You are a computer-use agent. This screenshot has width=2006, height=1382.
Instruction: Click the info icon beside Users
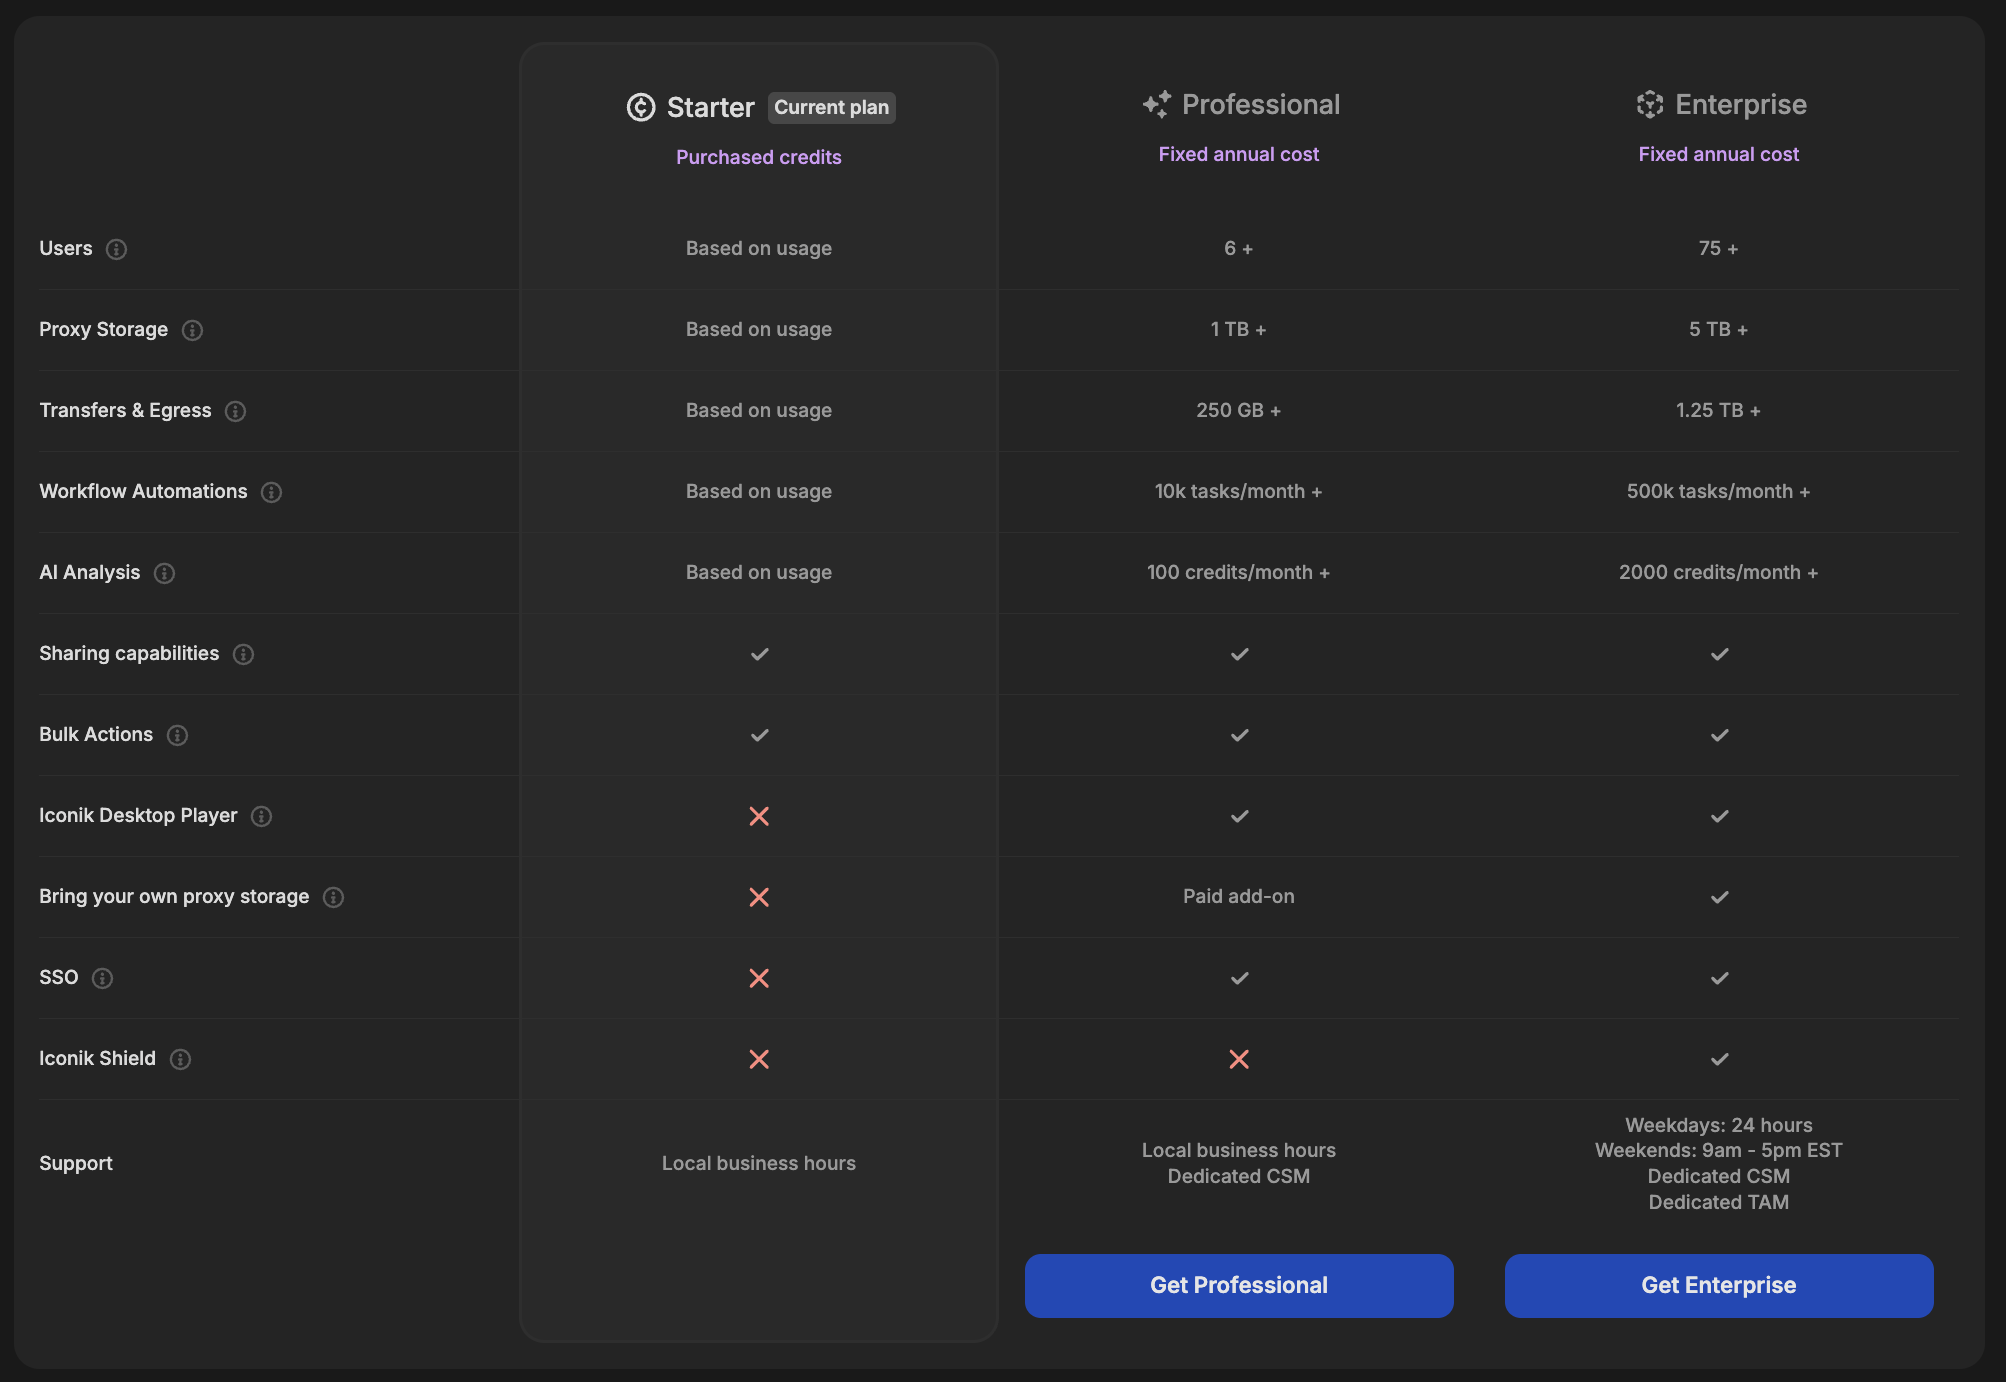pyautogui.click(x=116, y=249)
